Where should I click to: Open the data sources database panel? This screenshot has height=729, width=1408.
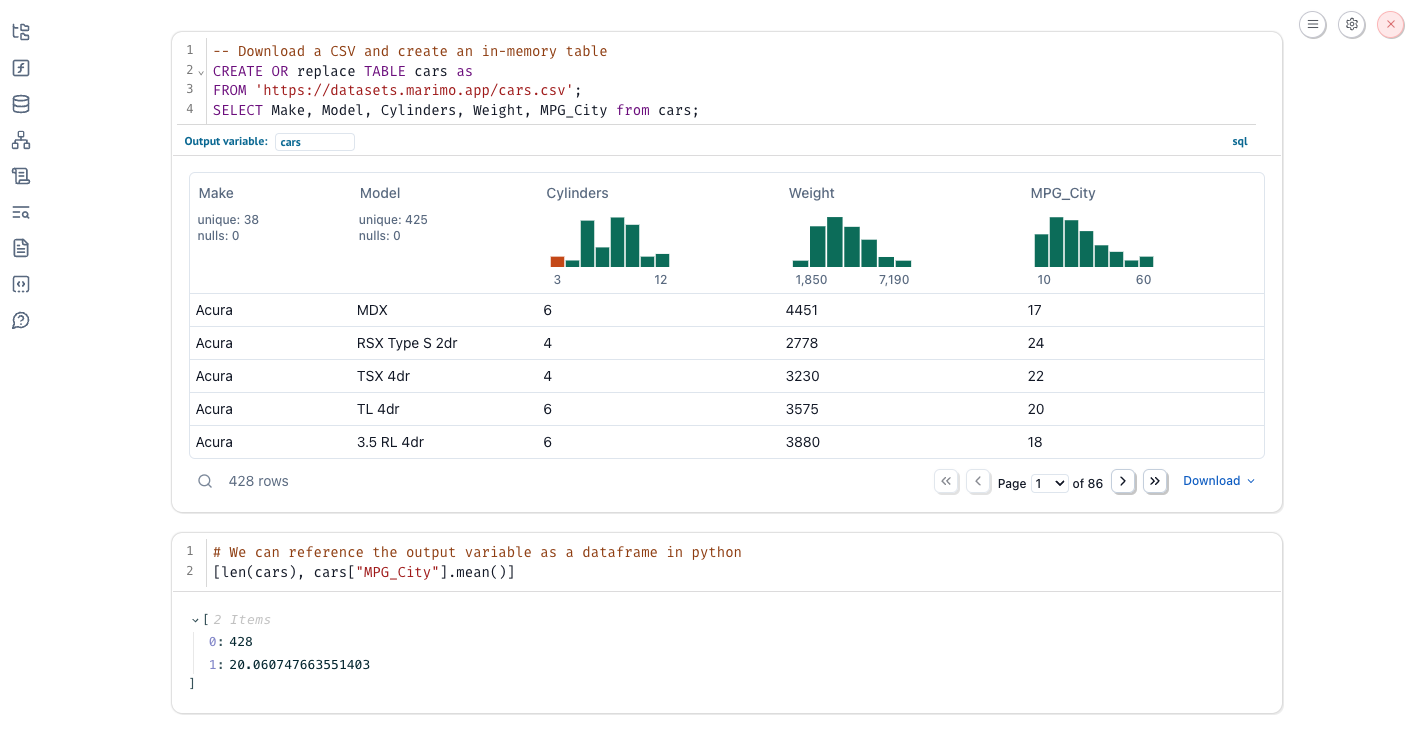click(20, 104)
